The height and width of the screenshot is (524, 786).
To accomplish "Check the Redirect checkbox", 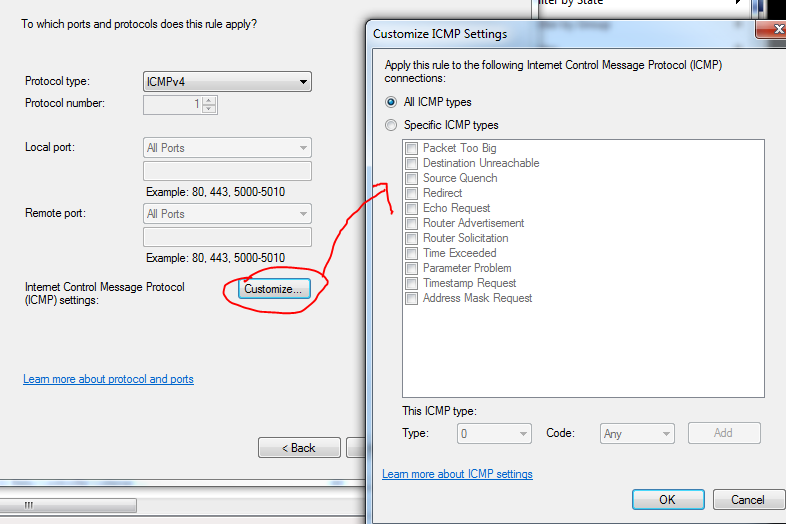I will tap(411, 193).
